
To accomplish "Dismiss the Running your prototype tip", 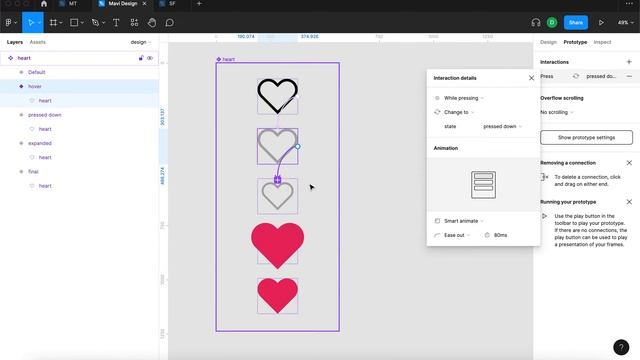I will pyautogui.click(x=629, y=202).
